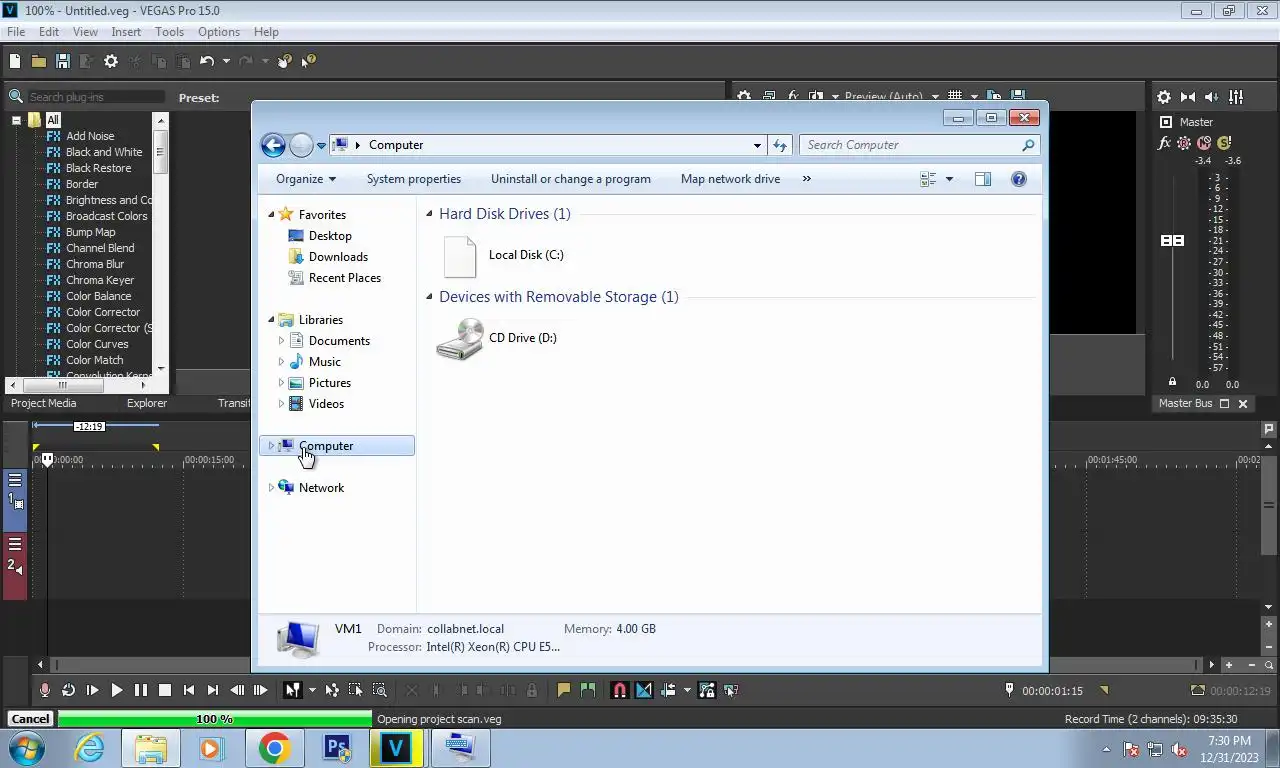Click the Explorer Back navigation button
Image resolution: width=1280 pixels, height=768 pixels.
click(x=273, y=145)
